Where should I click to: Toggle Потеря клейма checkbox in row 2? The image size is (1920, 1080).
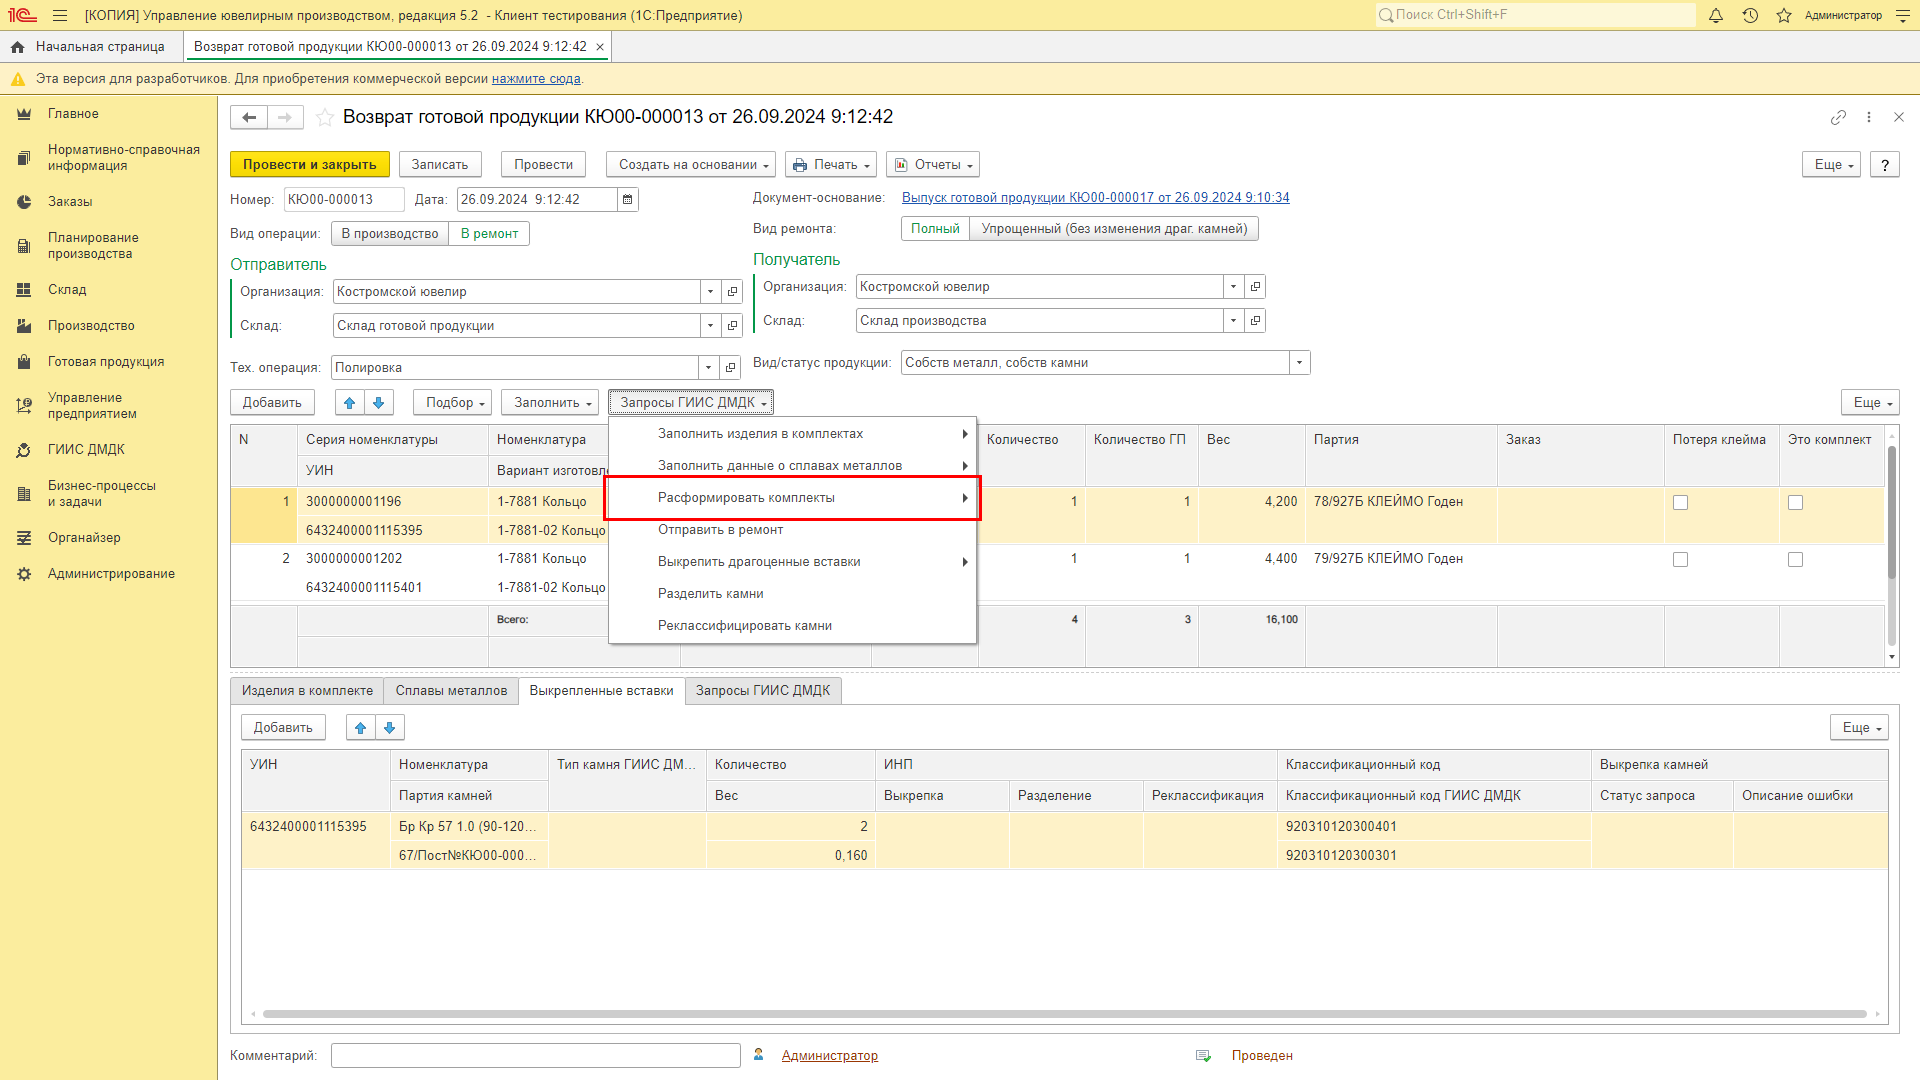(x=1680, y=560)
